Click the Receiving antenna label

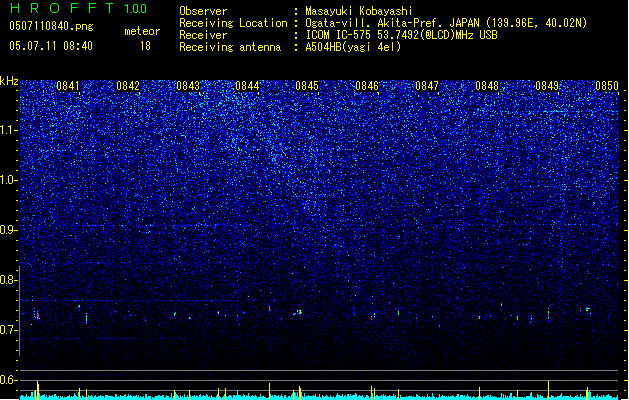[230, 47]
